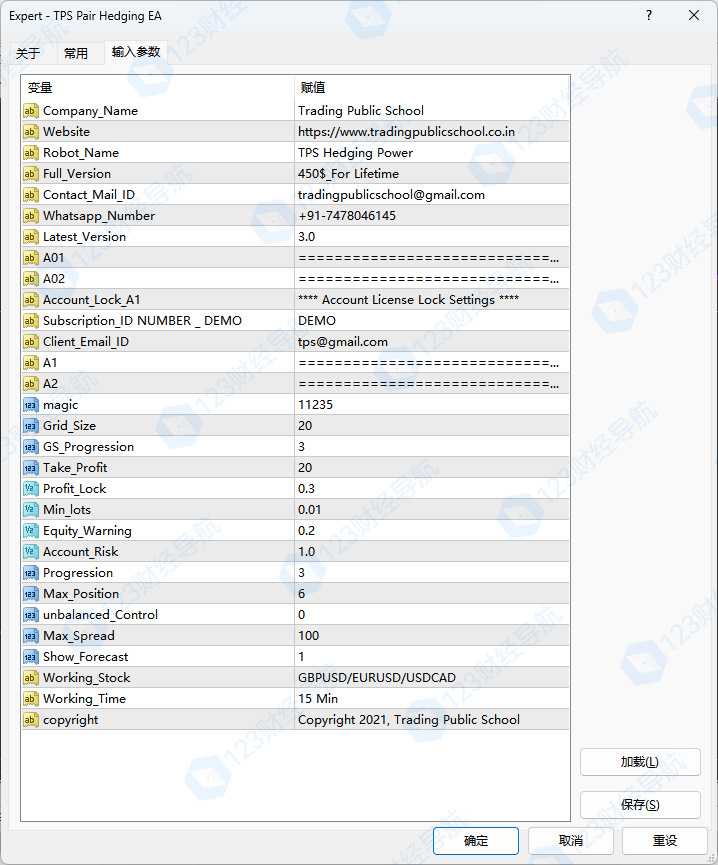Select the Working_Time value 15 Min

coord(318,698)
